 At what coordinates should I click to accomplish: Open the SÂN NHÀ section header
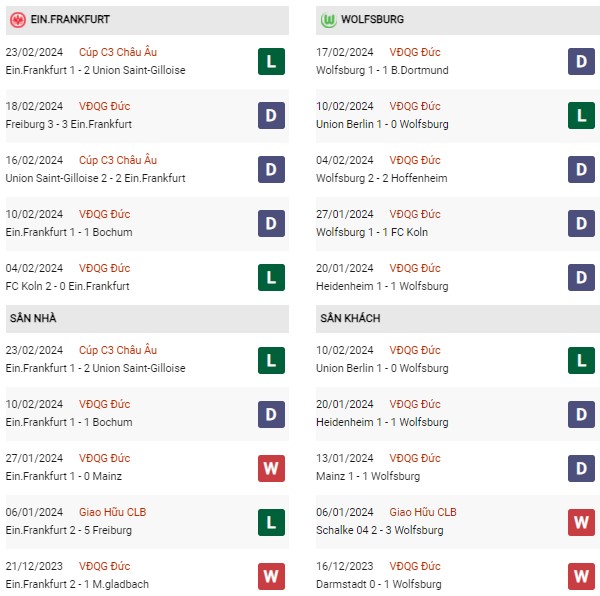coord(147,318)
